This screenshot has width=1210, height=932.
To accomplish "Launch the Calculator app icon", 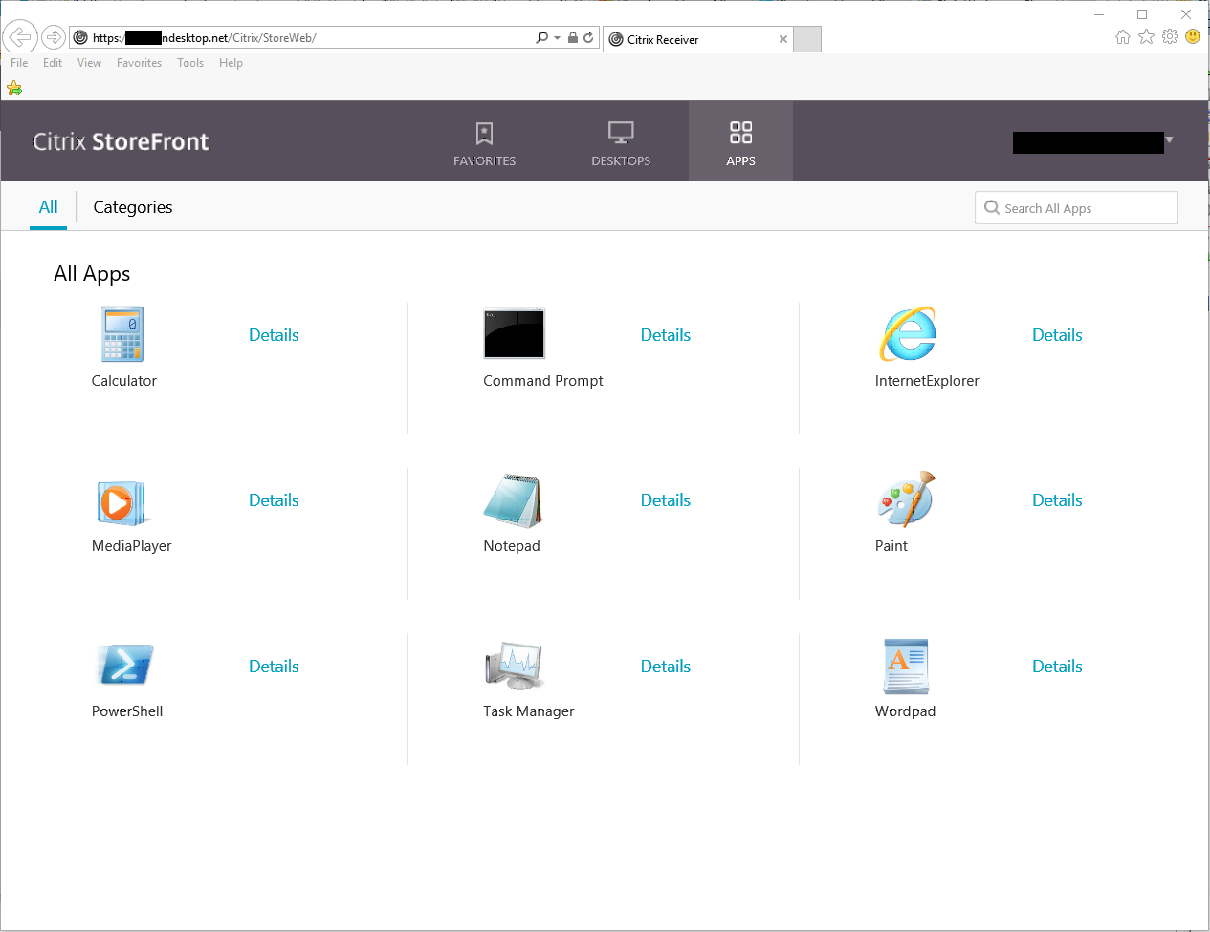I will [123, 334].
